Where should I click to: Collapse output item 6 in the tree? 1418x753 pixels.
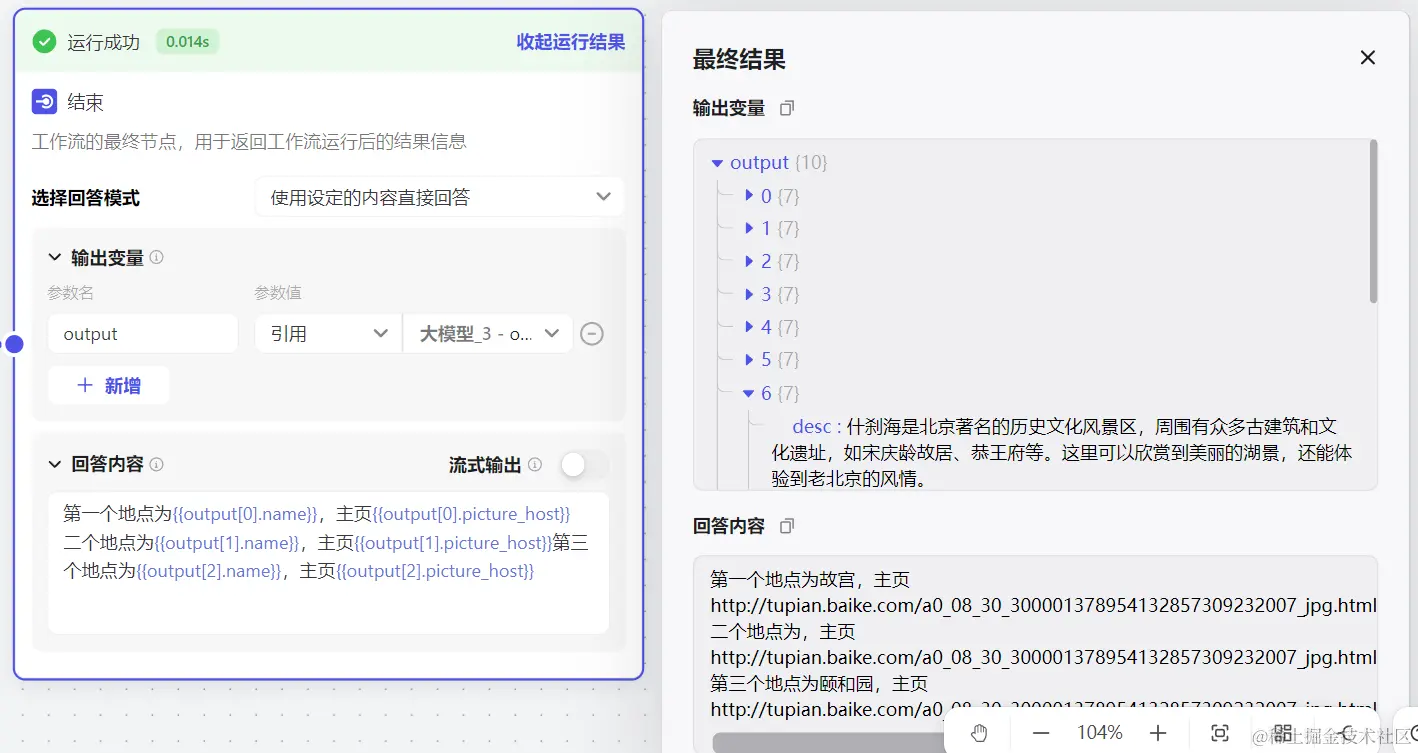click(x=749, y=393)
